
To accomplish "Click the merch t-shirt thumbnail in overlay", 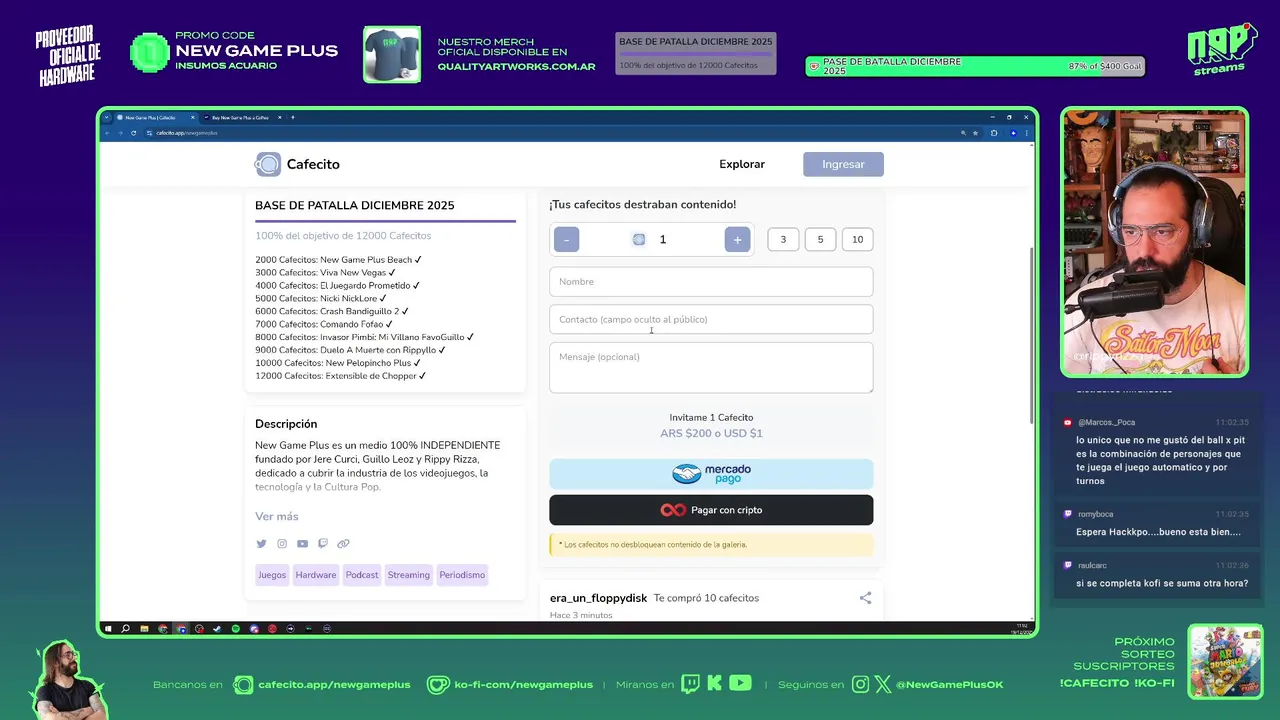I will pos(392,54).
